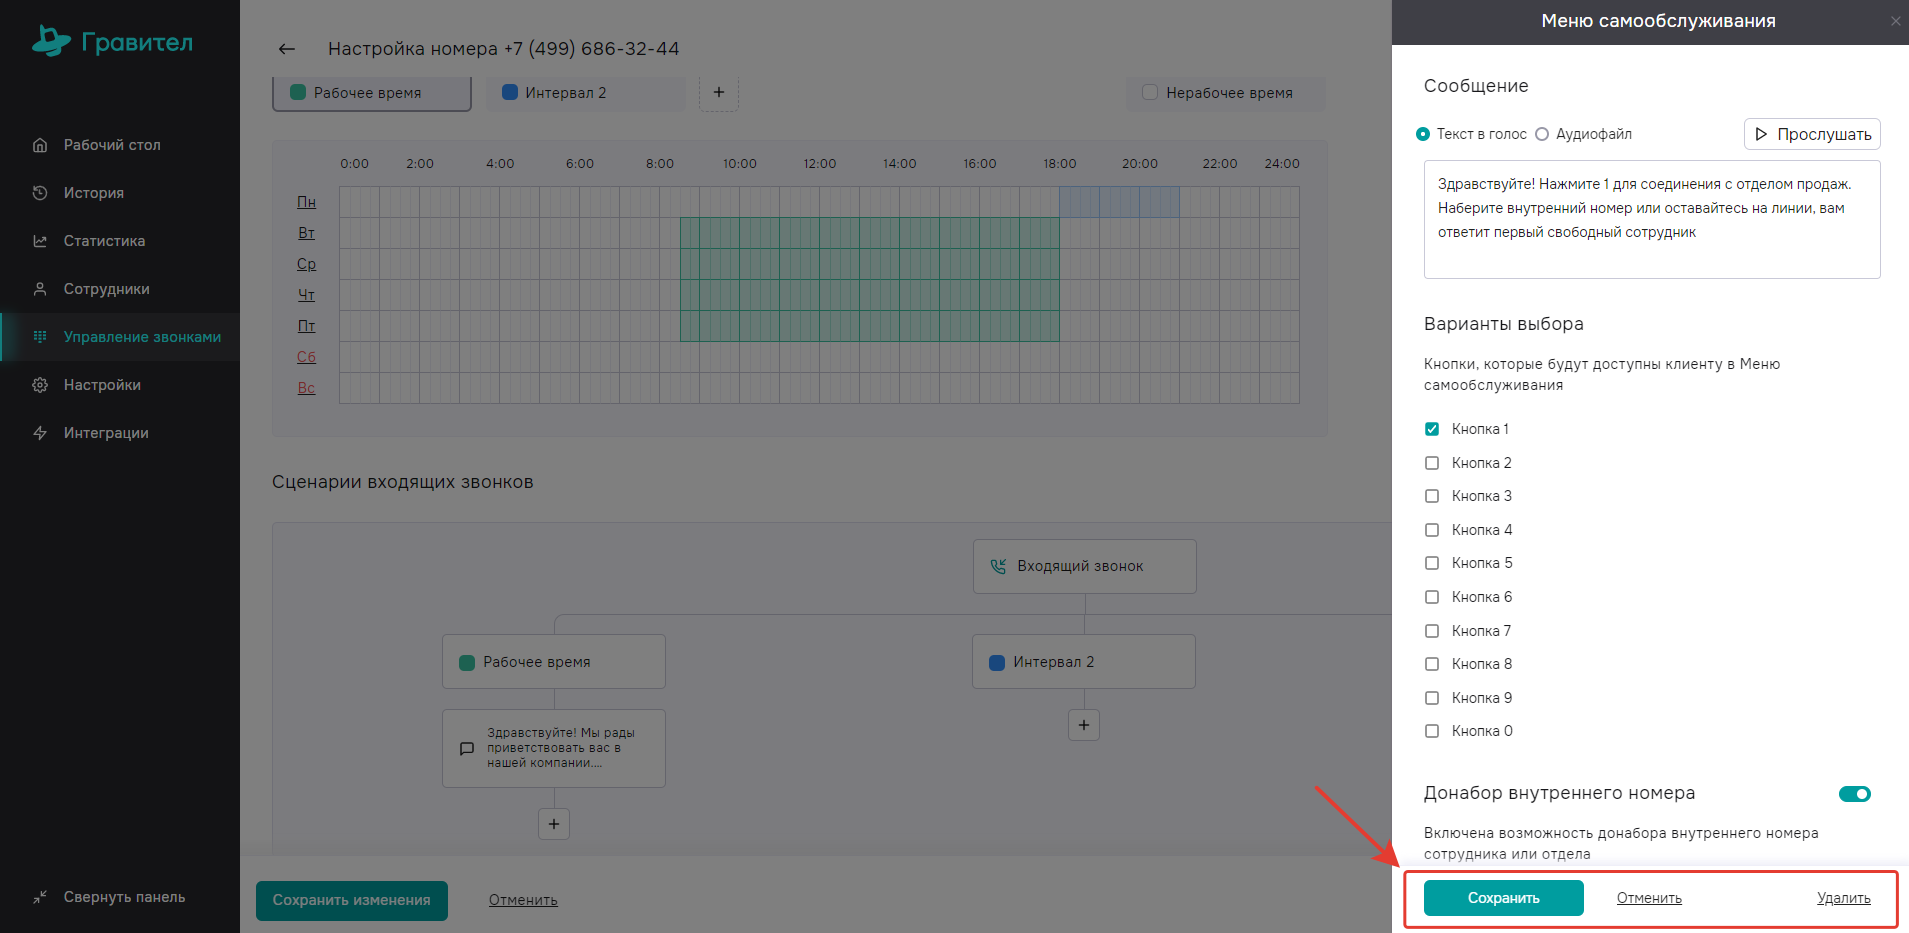Click the message text field
Viewport: 1909px width, 933px height.
click(x=1651, y=220)
